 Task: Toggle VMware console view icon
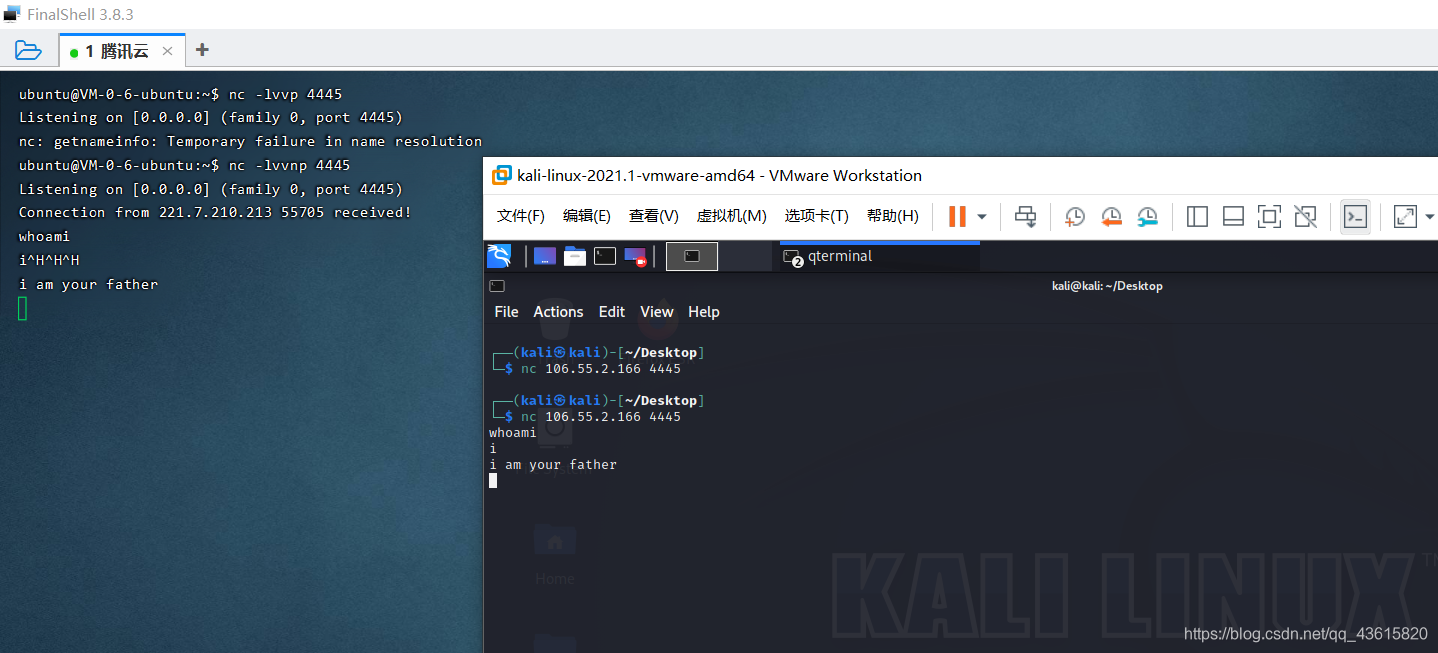[1355, 216]
